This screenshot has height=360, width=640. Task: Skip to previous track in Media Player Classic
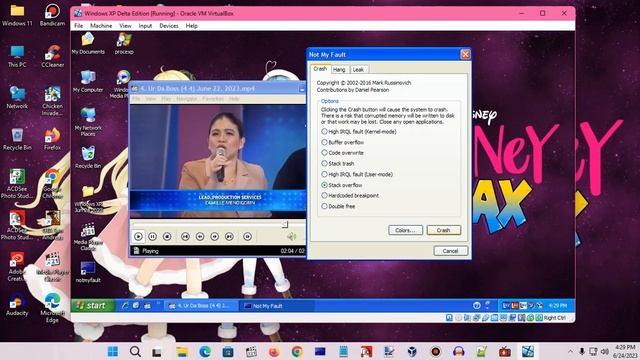(185, 236)
